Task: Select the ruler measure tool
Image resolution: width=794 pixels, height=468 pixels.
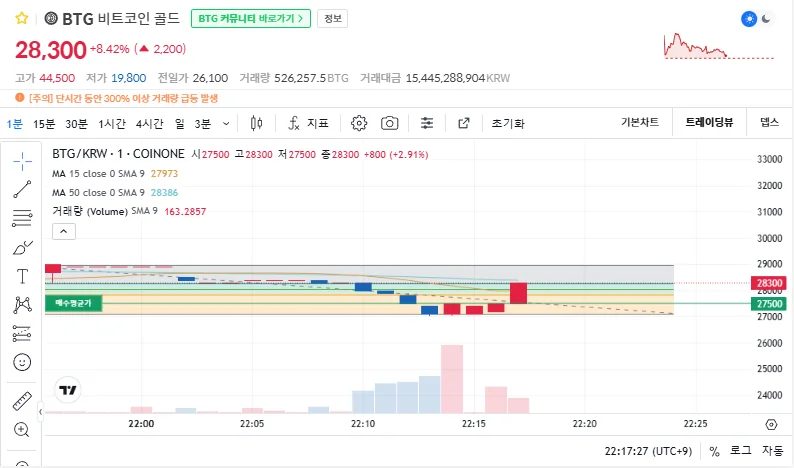Action: 22,401
